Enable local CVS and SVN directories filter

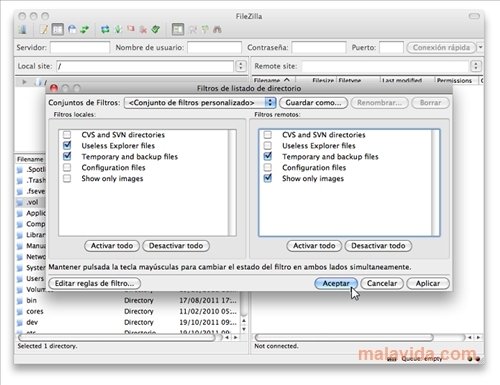click(x=67, y=135)
